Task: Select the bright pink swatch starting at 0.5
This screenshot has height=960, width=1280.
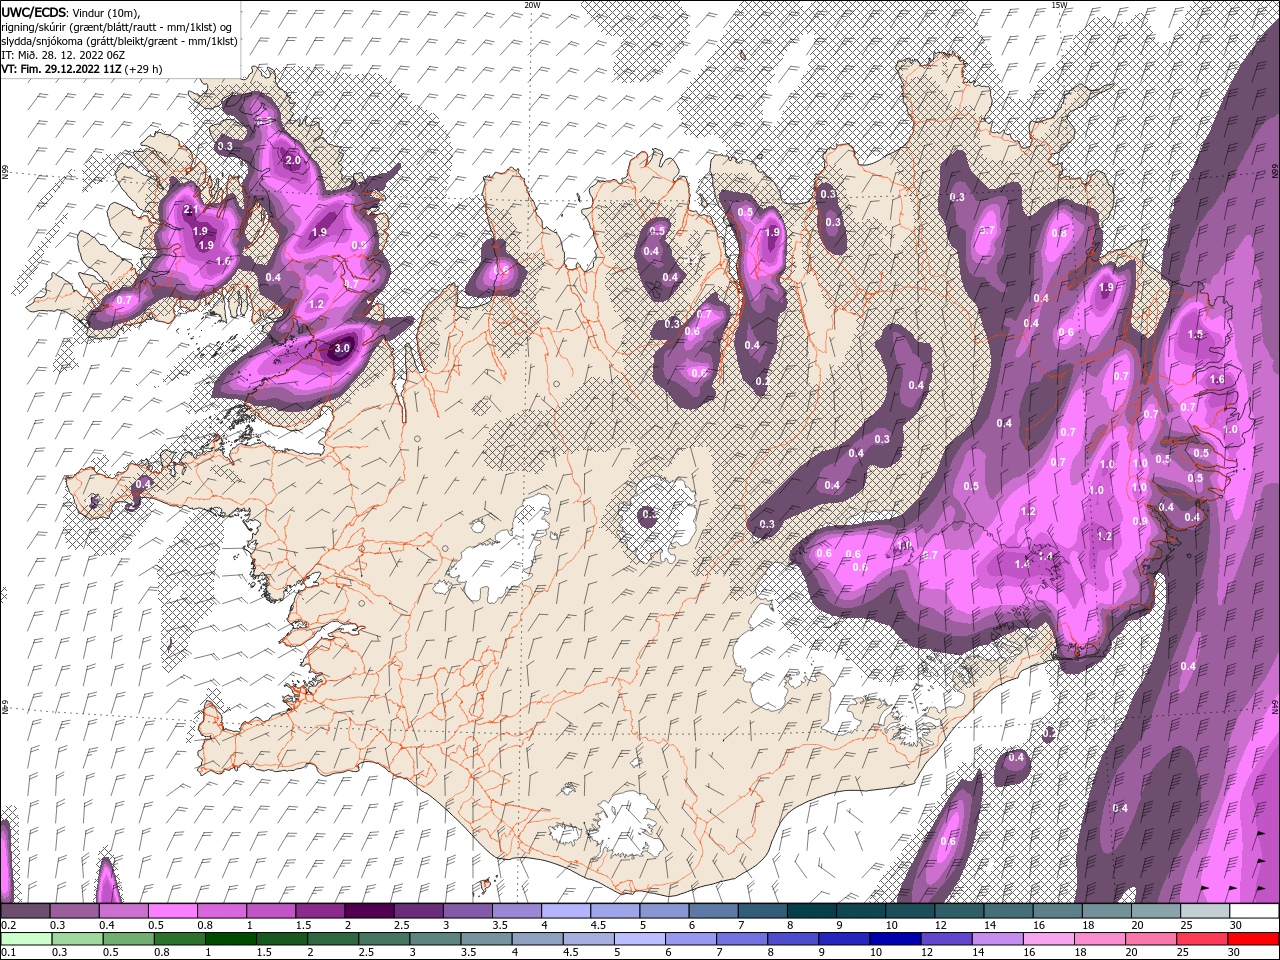Action: pyautogui.click(x=172, y=911)
